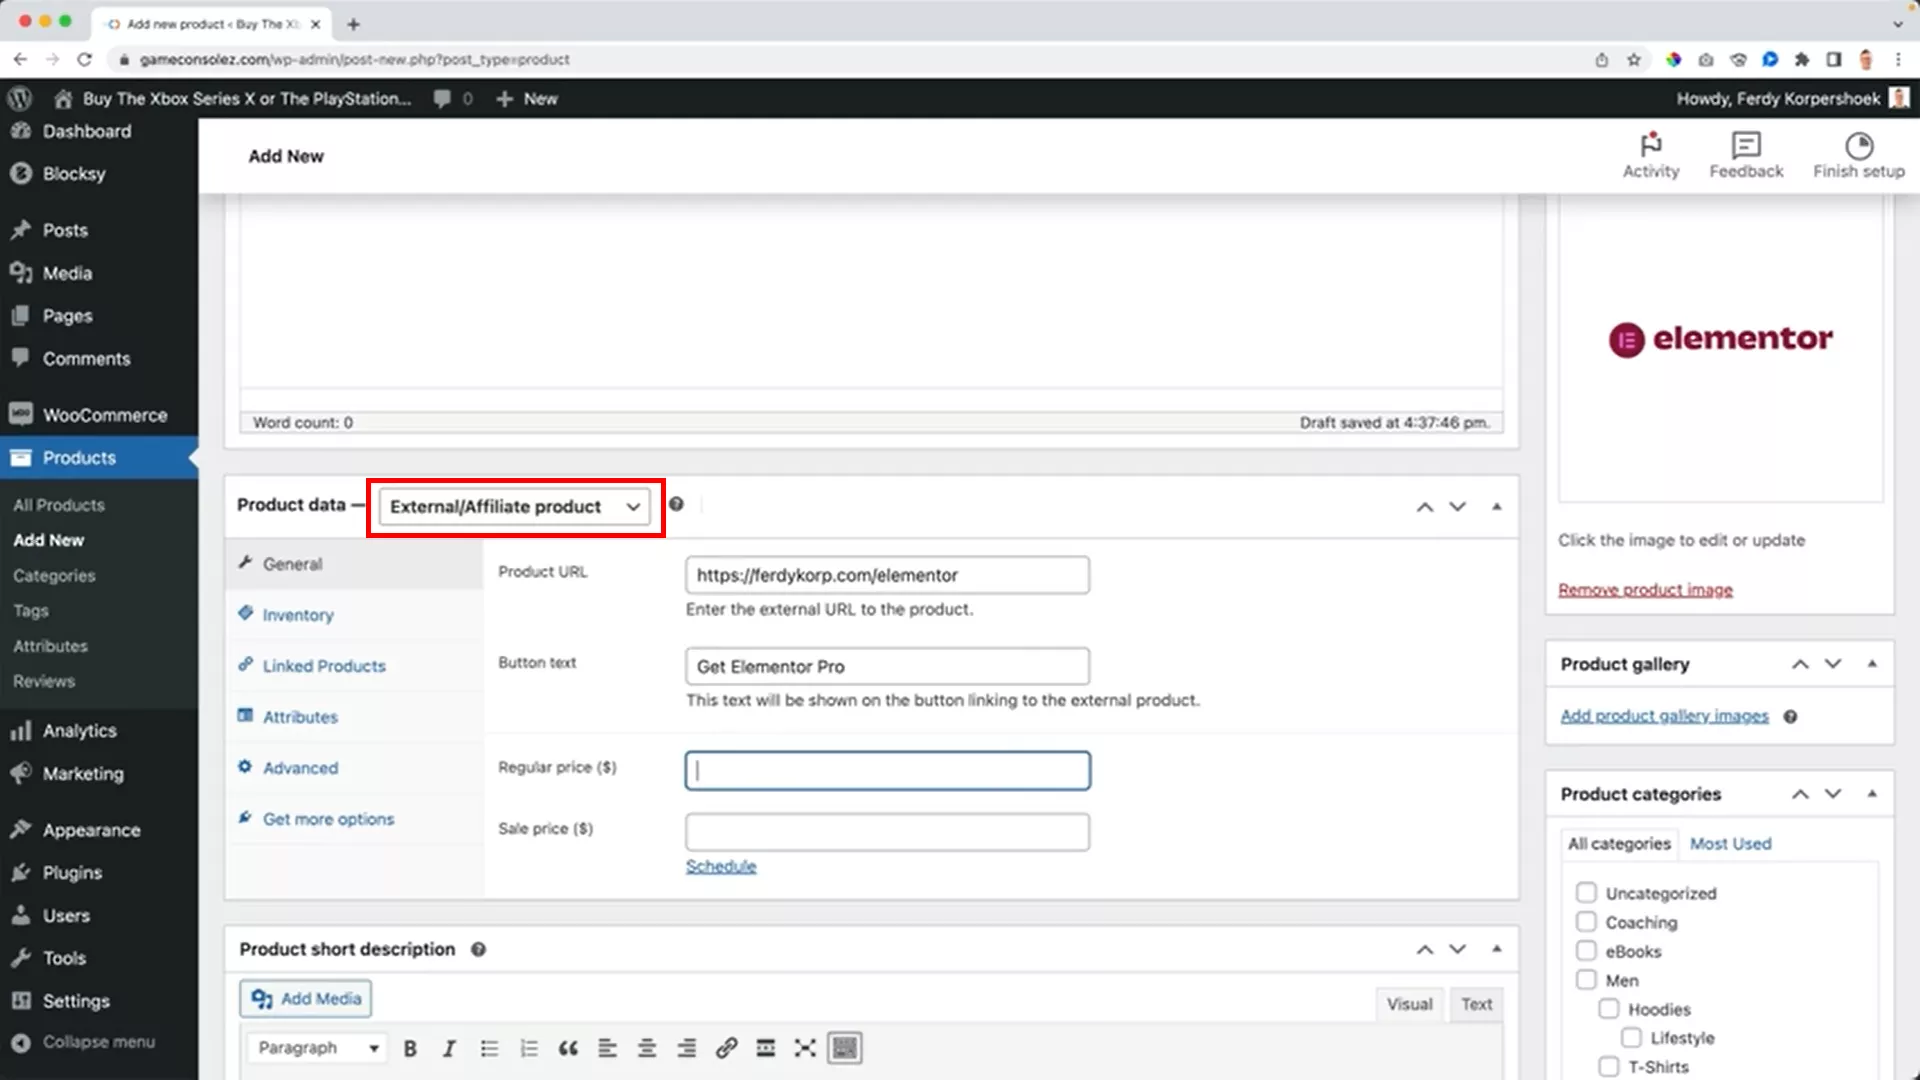Switch to the Text editor tab
1920x1080 pixels.
[1476, 1004]
